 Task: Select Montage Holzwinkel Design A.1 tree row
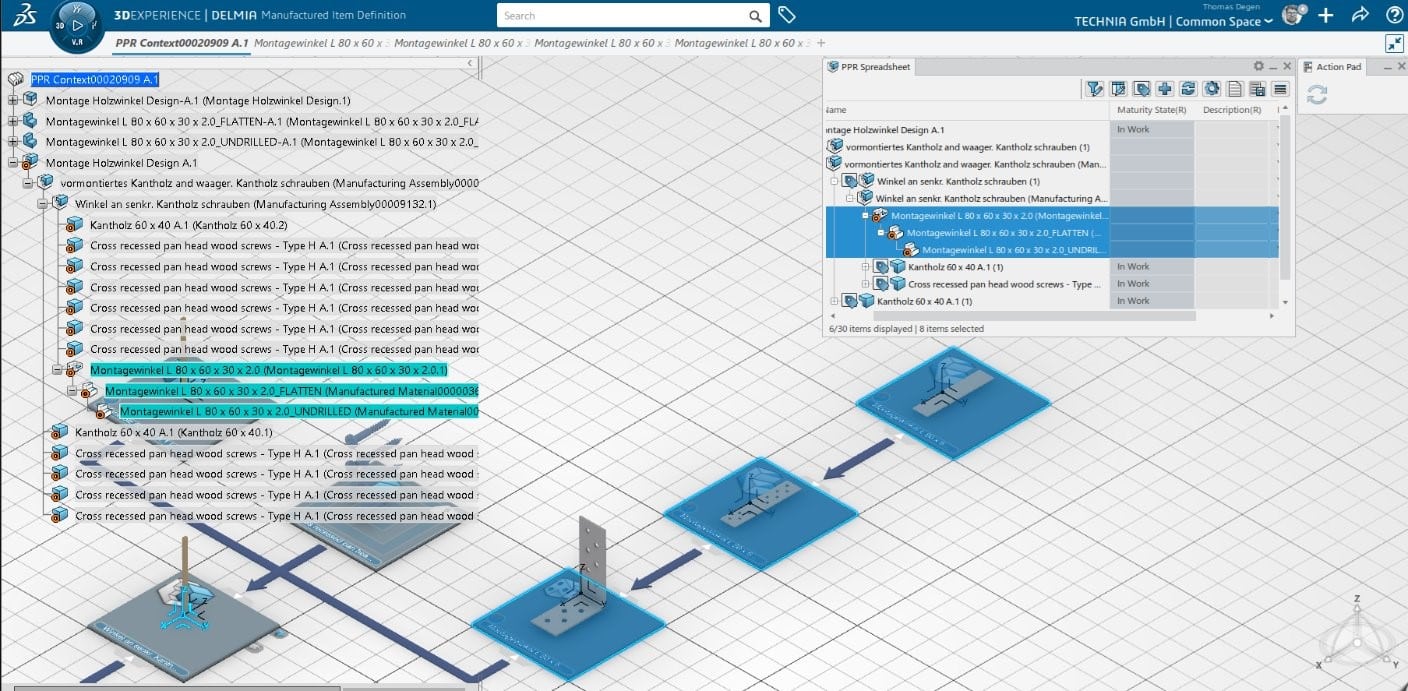coord(121,163)
